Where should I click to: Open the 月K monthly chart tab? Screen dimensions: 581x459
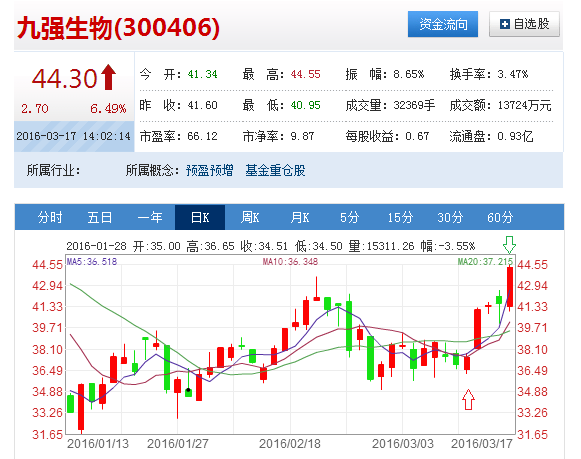point(300,217)
